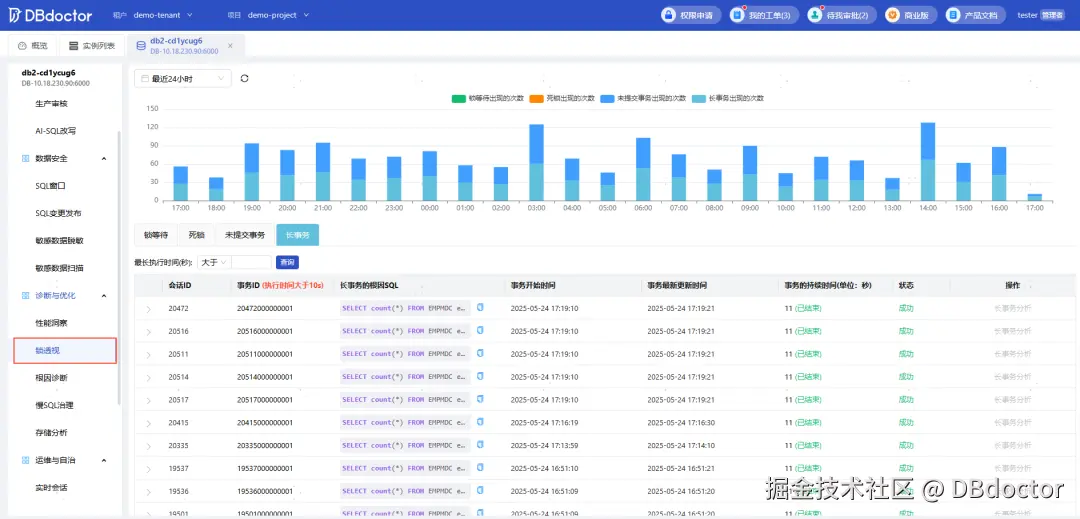Viewport: 1080px width, 519px height.
Task: Open 根因诊断 in sidebar
Action: click(52, 378)
